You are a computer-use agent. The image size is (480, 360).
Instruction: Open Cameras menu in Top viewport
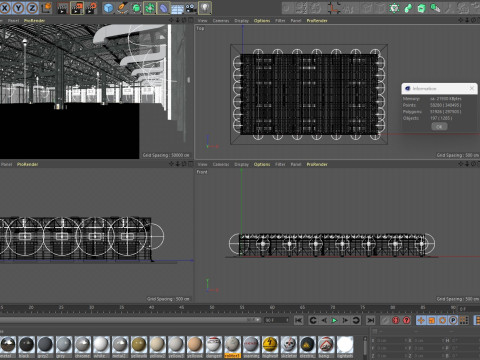point(221,21)
